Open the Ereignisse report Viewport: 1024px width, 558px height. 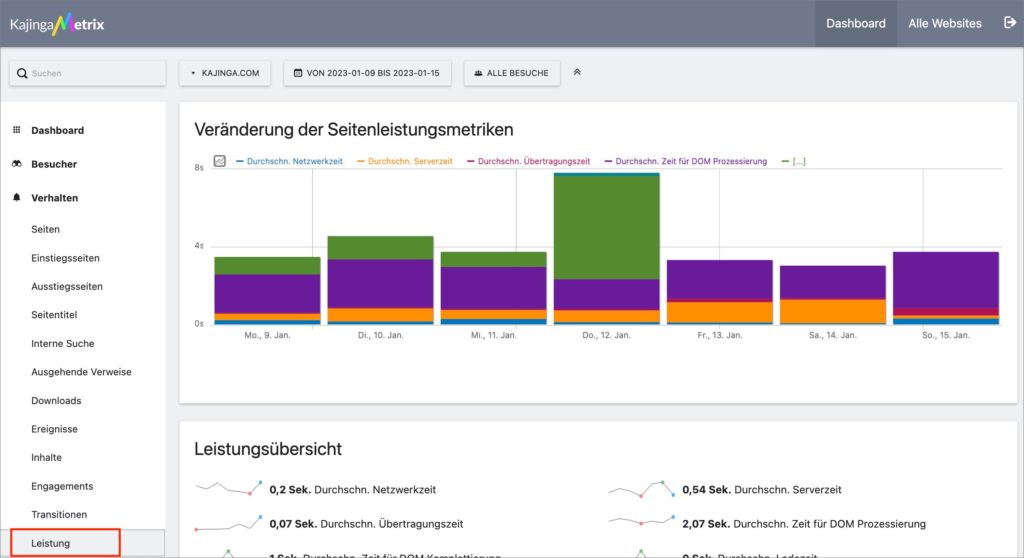[x=54, y=429]
